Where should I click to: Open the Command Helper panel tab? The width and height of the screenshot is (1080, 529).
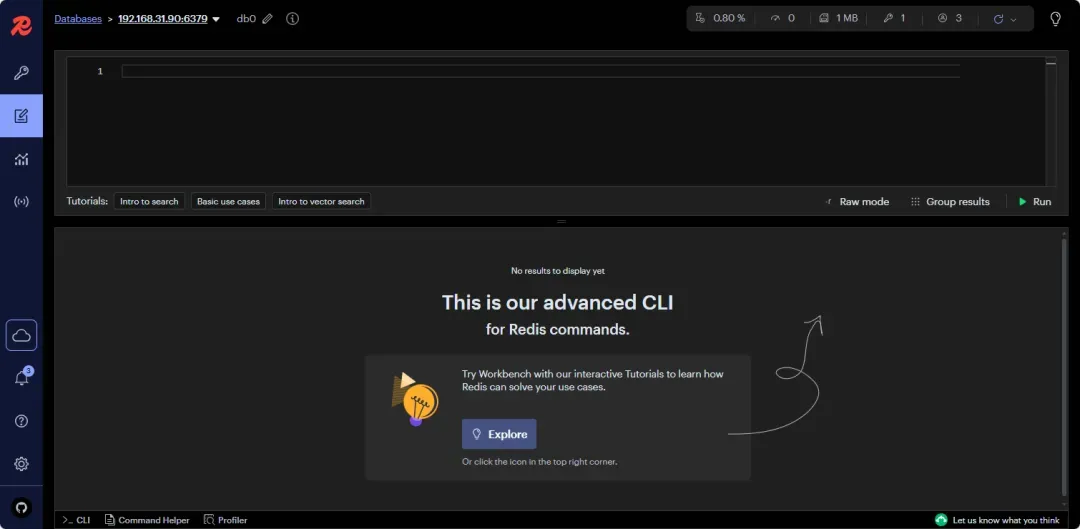point(147,520)
